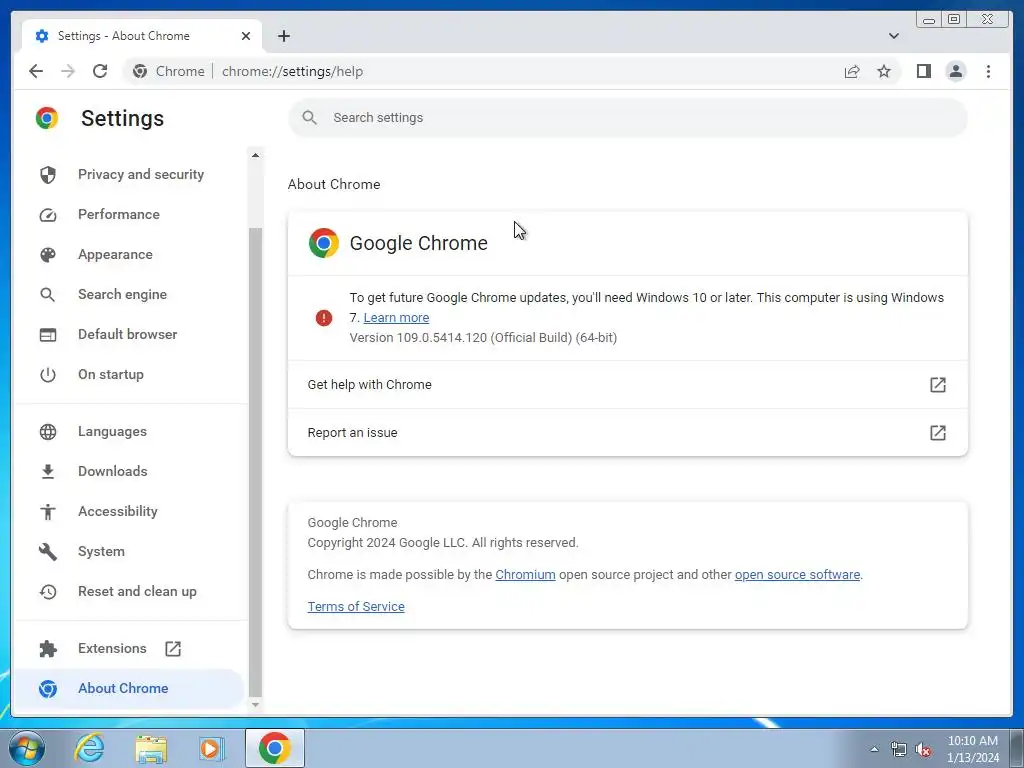Open the side panel icon
This screenshot has width=1024, height=768.
point(923,71)
